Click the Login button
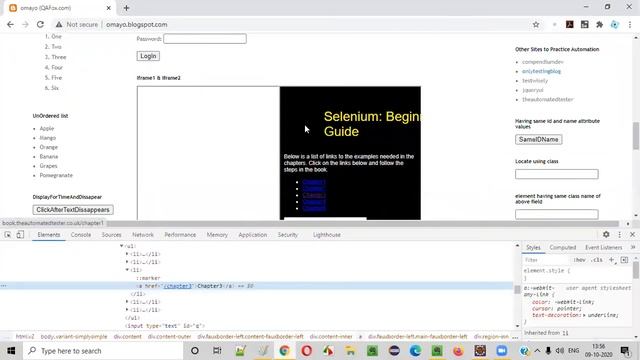Viewport: 640px width, 360px height. click(x=148, y=56)
